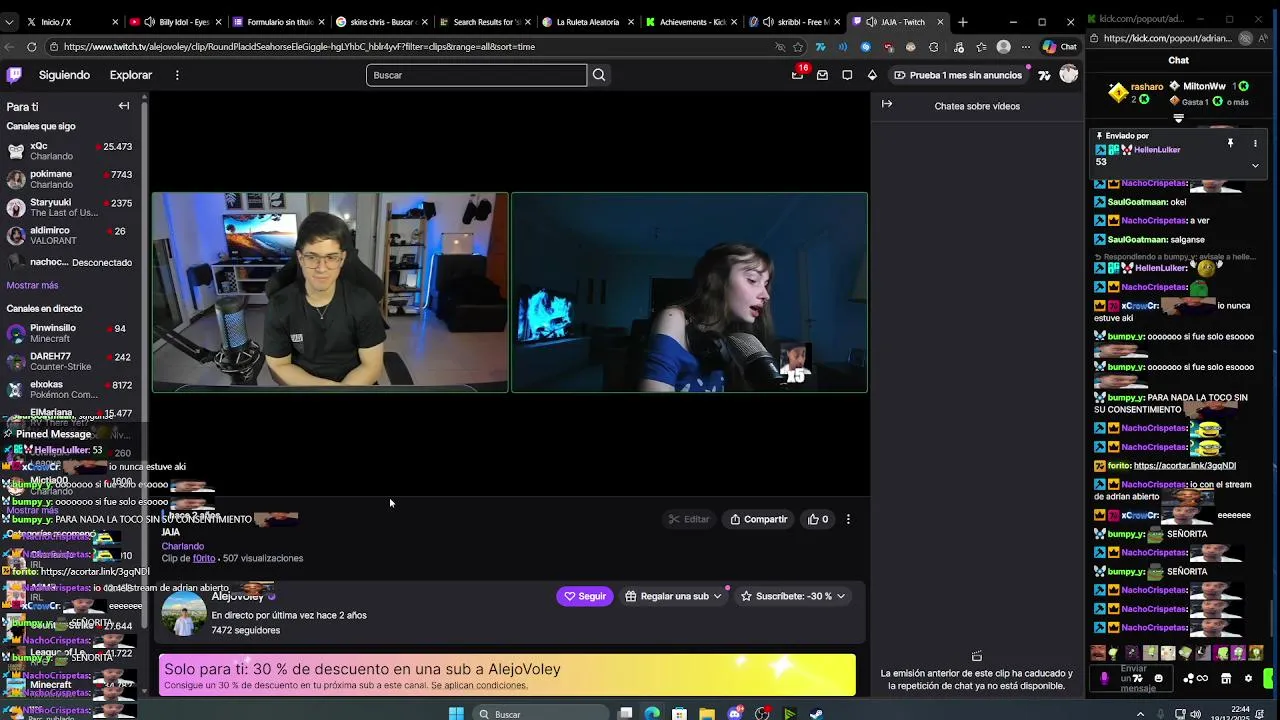Click the Explorar navigation link
Viewport: 1280px width, 720px height.
[131, 75]
